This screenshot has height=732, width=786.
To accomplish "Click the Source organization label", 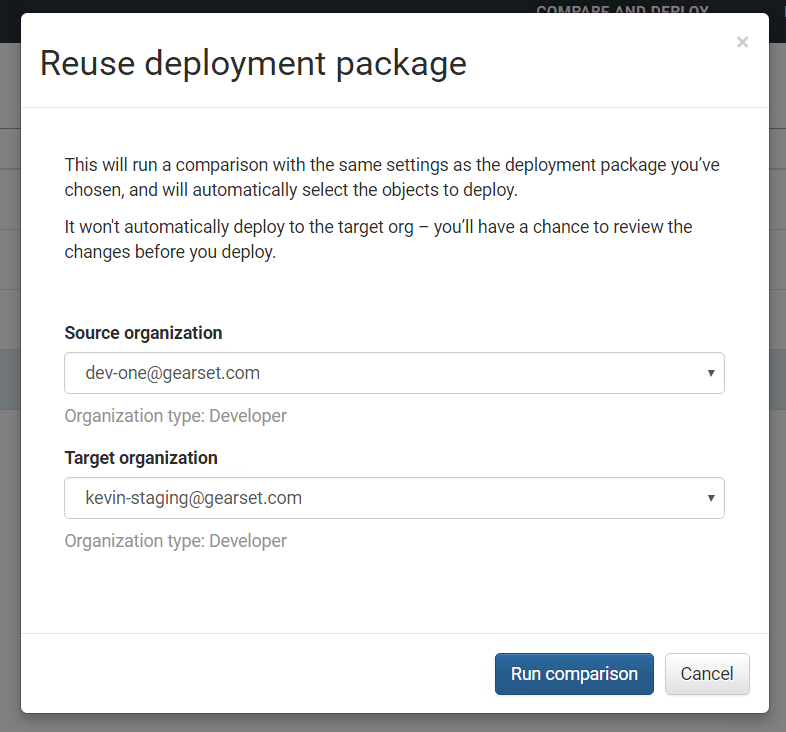I will pos(143,333).
